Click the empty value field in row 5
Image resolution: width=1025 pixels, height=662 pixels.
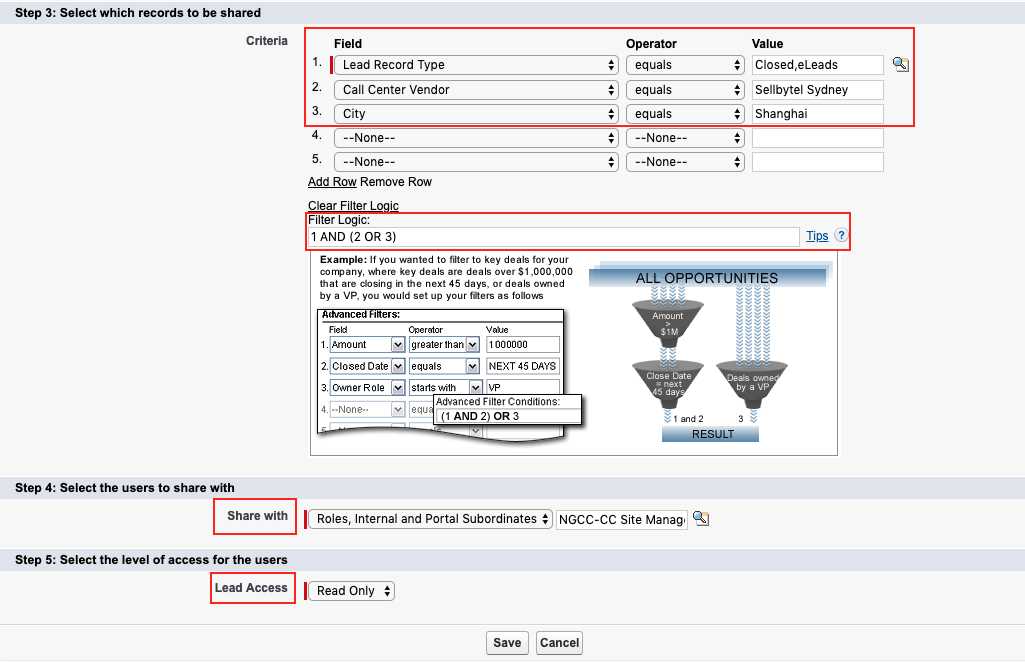(817, 162)
